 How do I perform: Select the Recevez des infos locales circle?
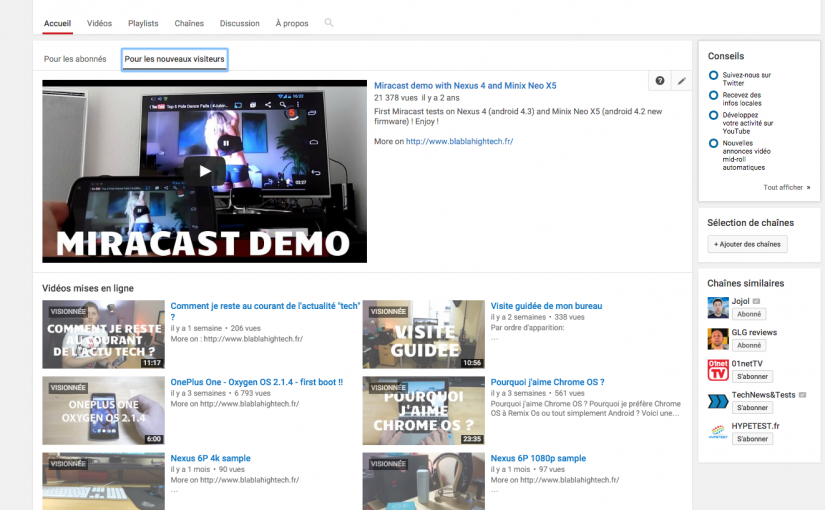click(713, 95)
